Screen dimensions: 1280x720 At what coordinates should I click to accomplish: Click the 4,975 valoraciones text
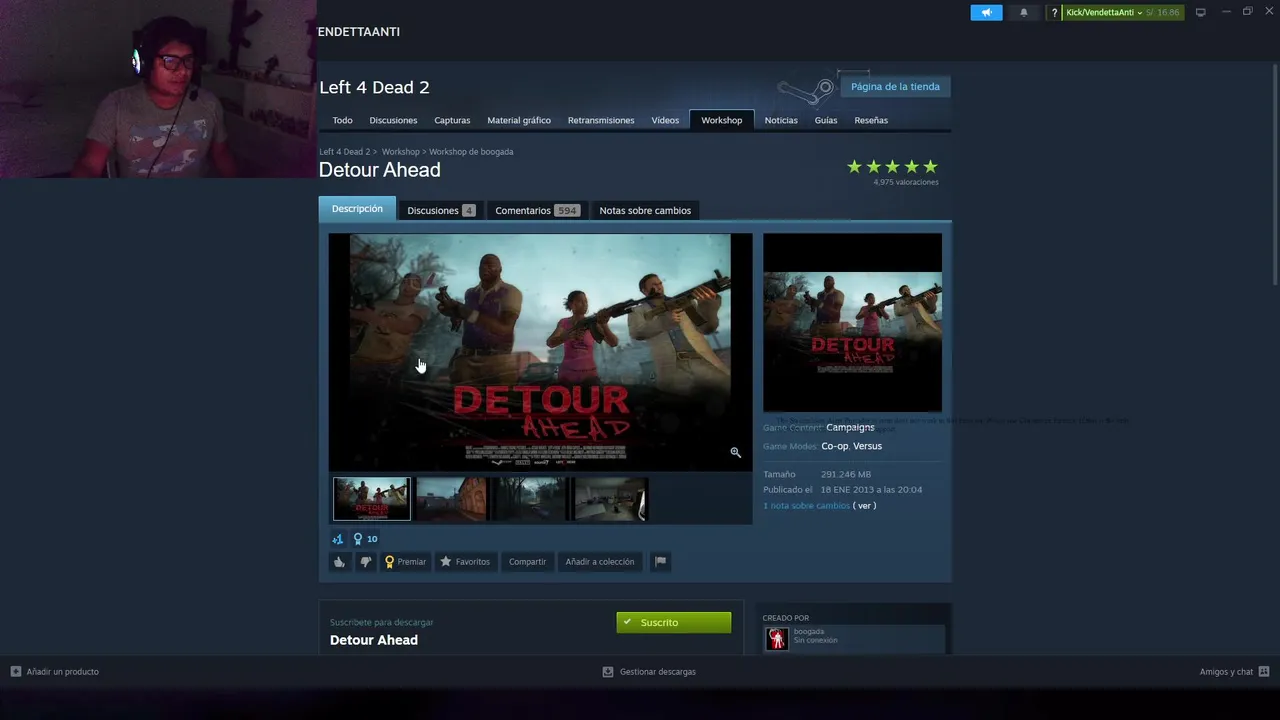click(x=906, y=183)
